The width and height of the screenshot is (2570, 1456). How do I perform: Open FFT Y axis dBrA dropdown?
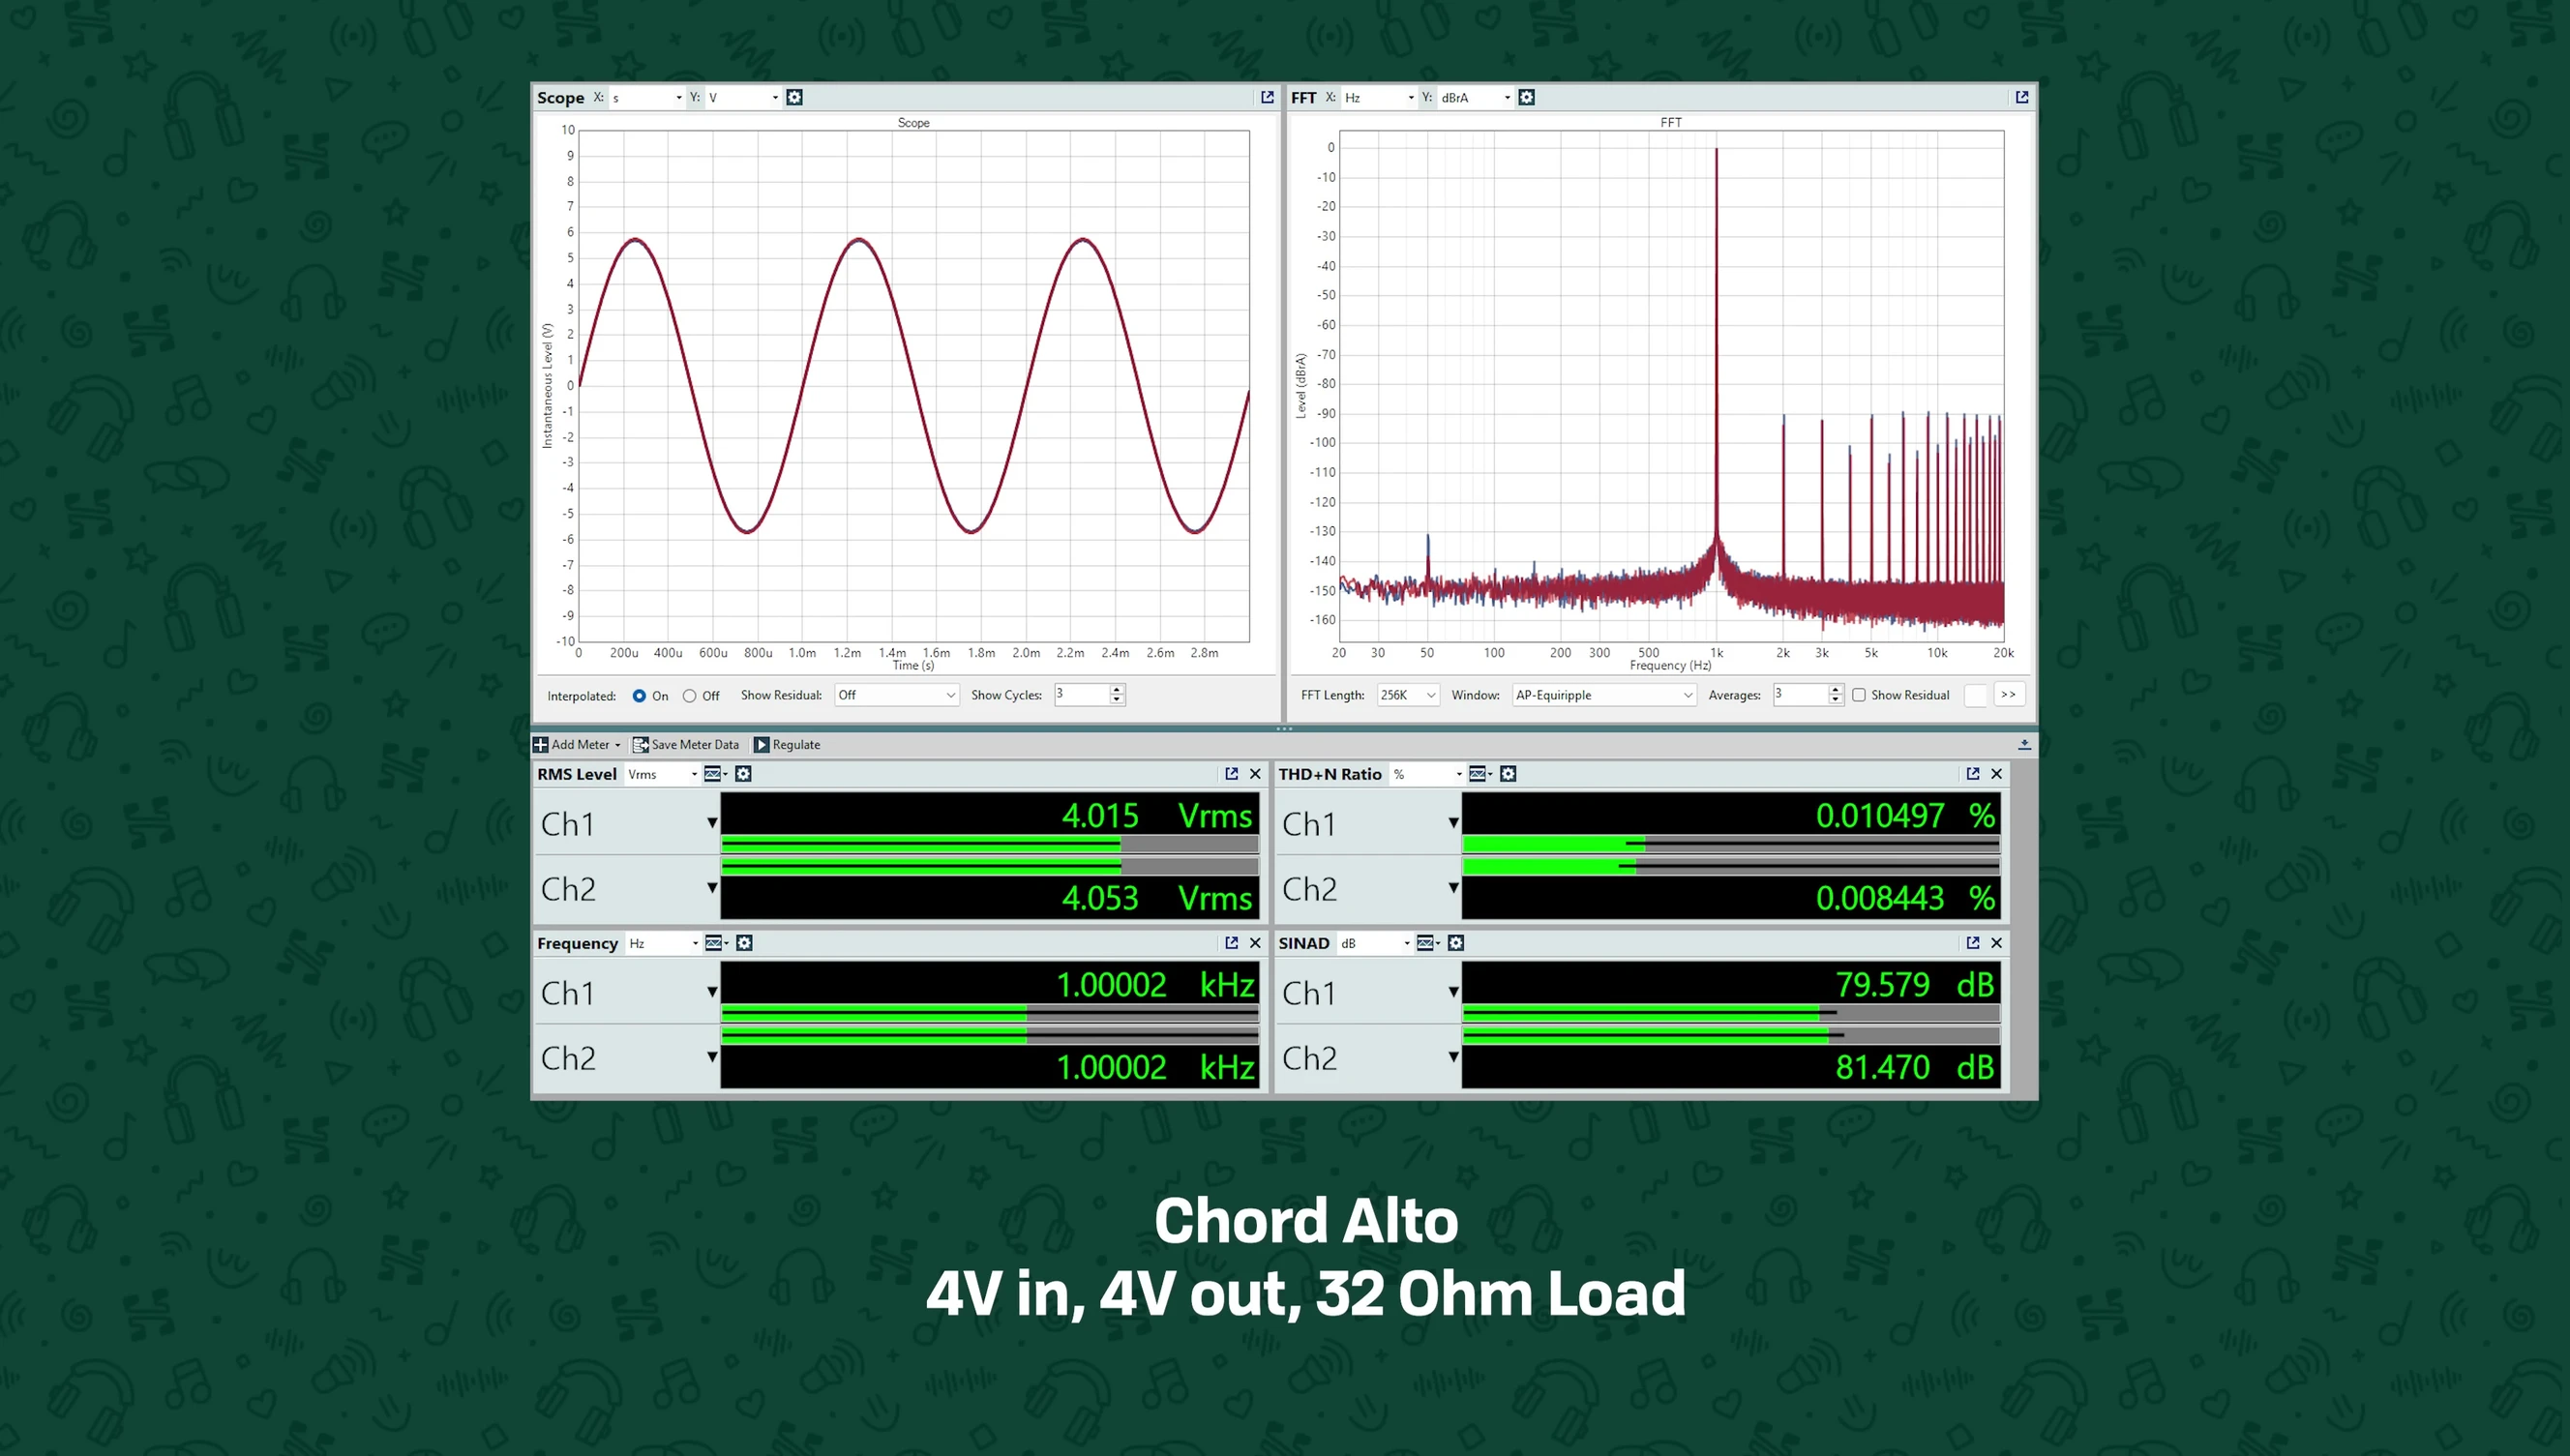[1476, 97]
